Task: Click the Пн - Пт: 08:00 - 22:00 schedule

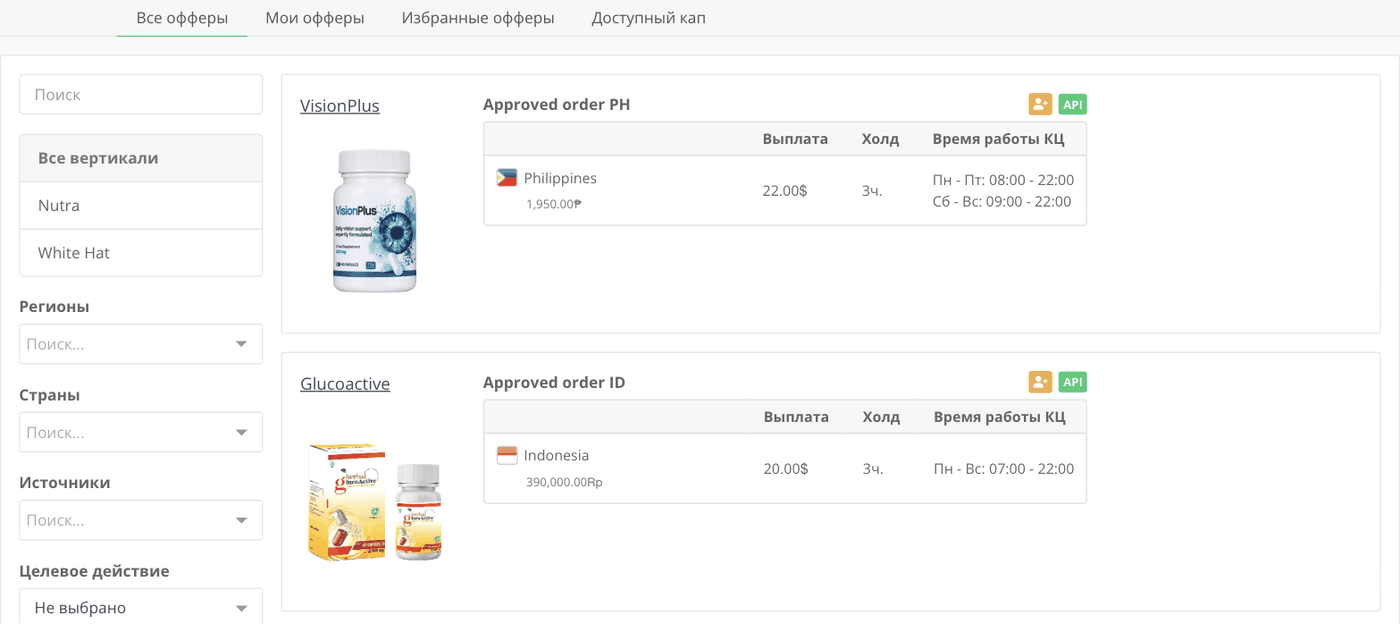Action: (x=1004, y=180)
